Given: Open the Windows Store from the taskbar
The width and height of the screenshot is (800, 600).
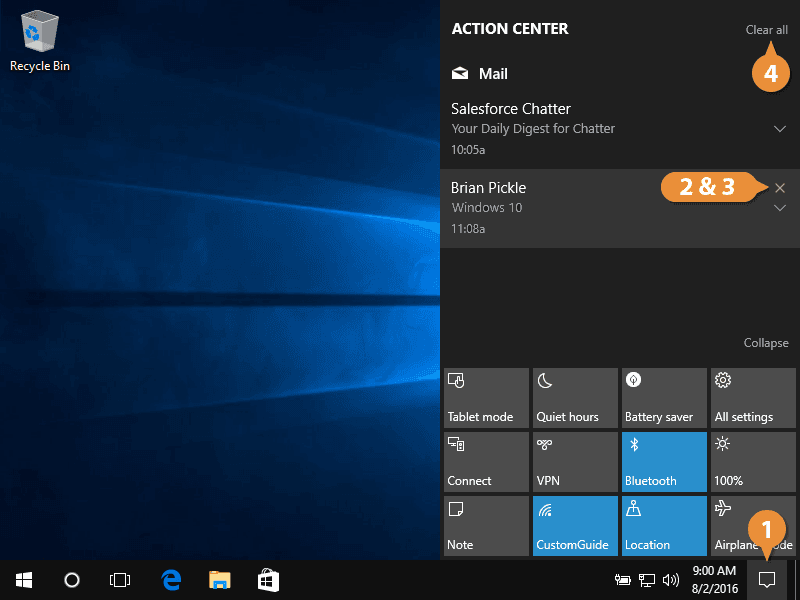Looking at the screenshot, I should tap(268, 580).
